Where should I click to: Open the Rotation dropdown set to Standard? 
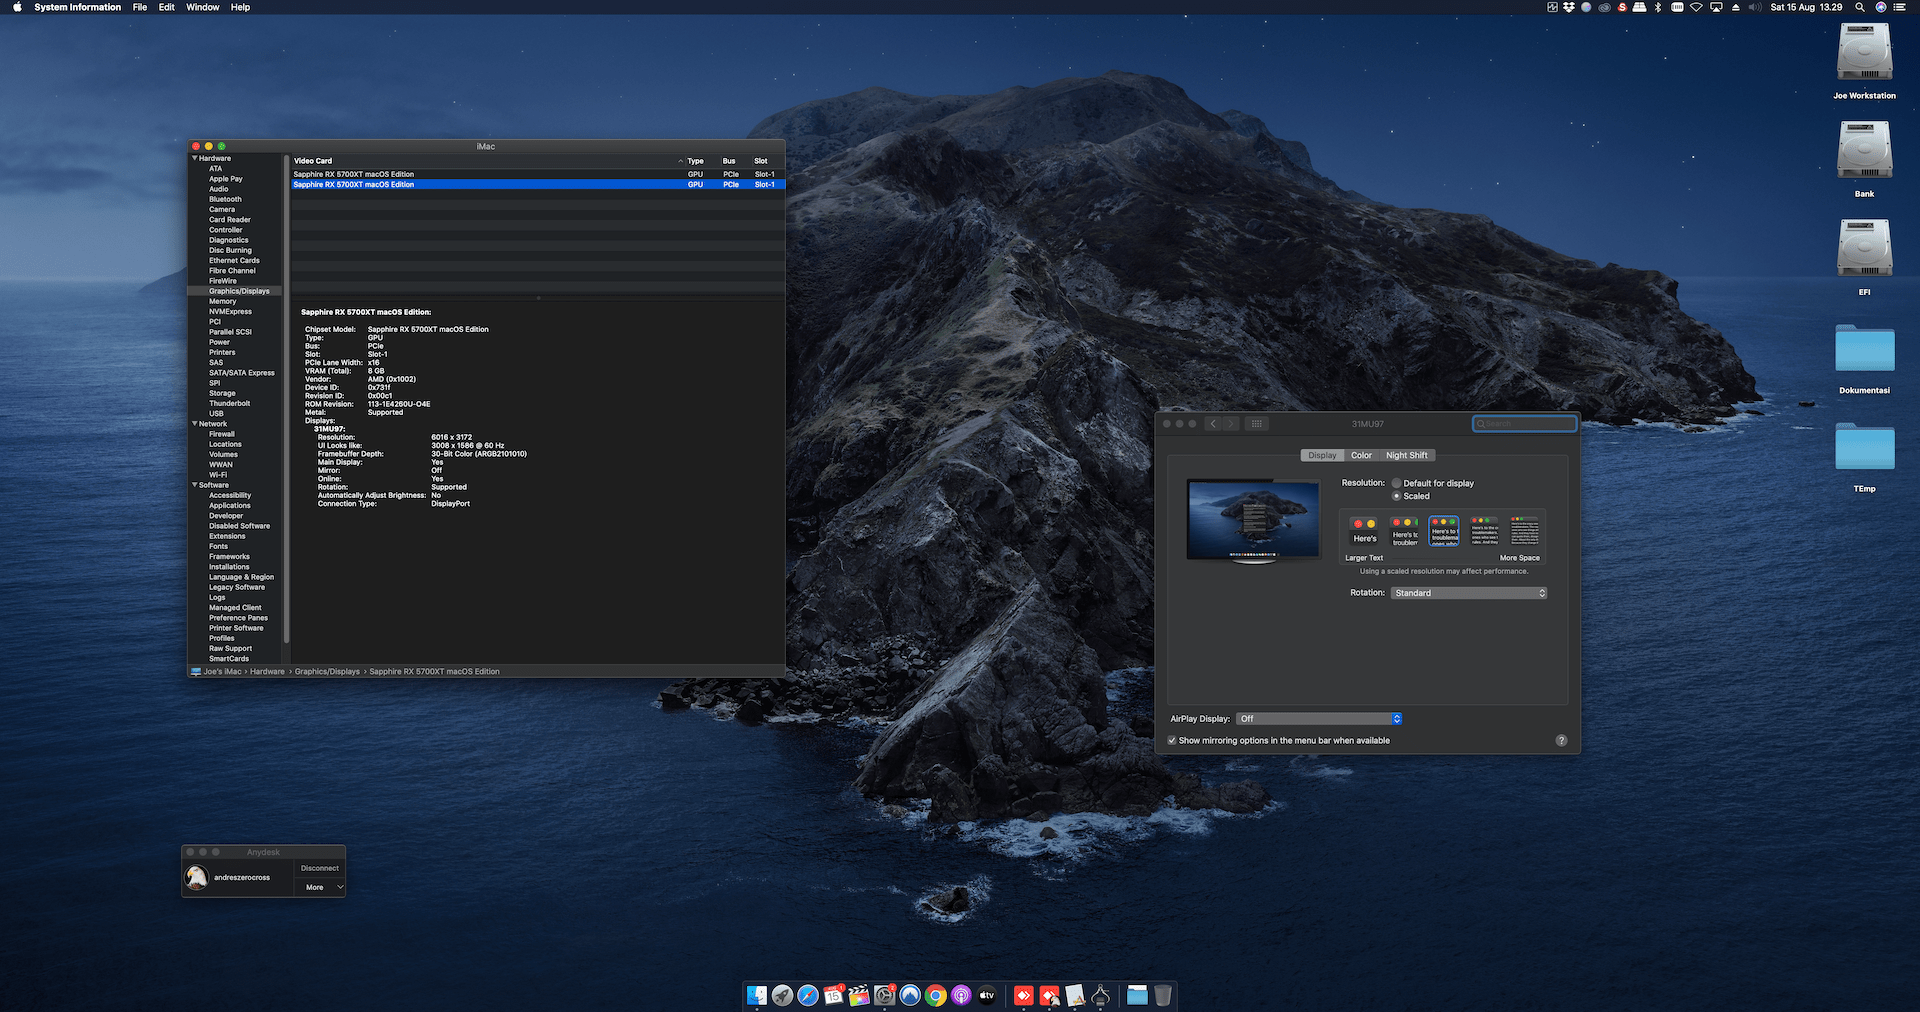click(1468, 593)
